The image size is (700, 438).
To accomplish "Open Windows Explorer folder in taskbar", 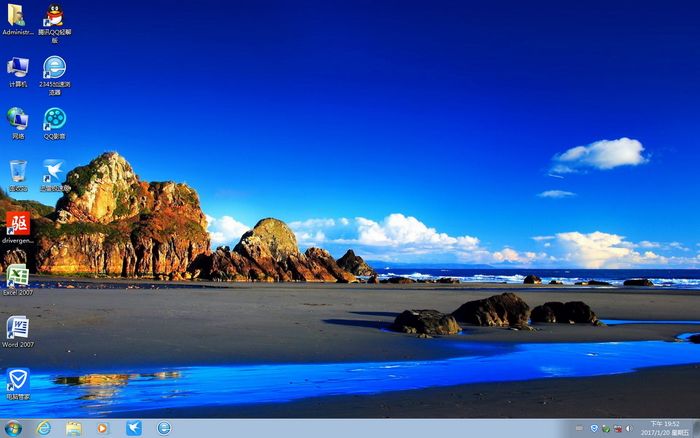I will [74, 428].
